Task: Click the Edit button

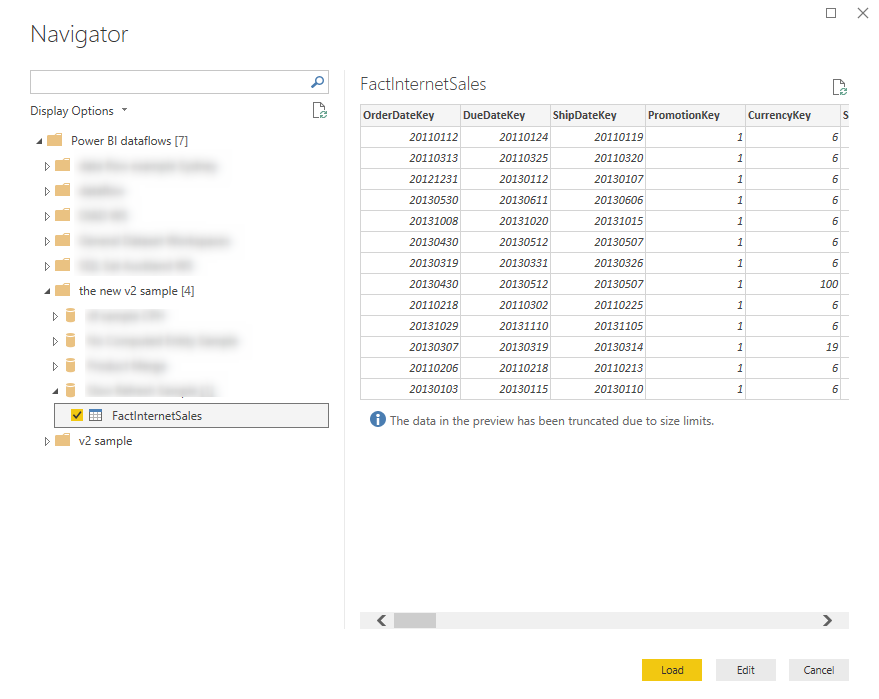Action: [x=746, y=670]
